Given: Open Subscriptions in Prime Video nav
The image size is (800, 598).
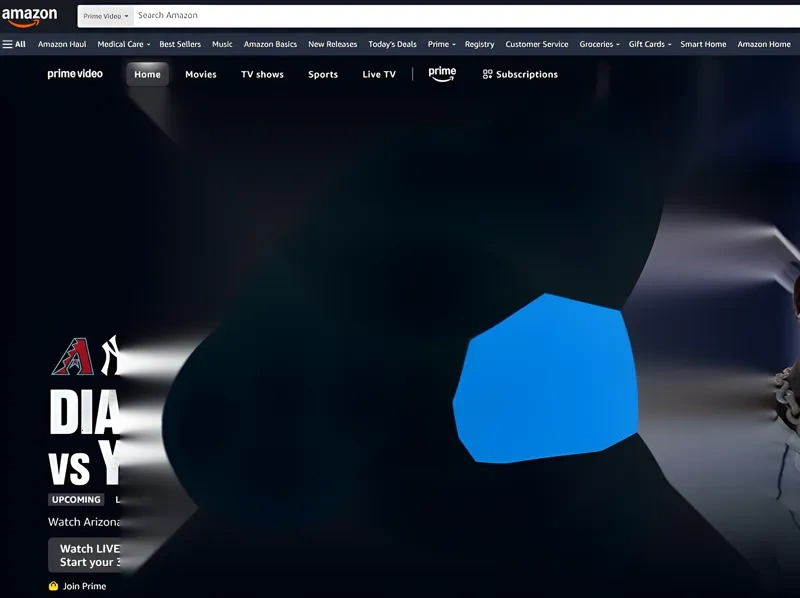Looking at the screenshot, I should pyautogui.click(x=520, y=74).
